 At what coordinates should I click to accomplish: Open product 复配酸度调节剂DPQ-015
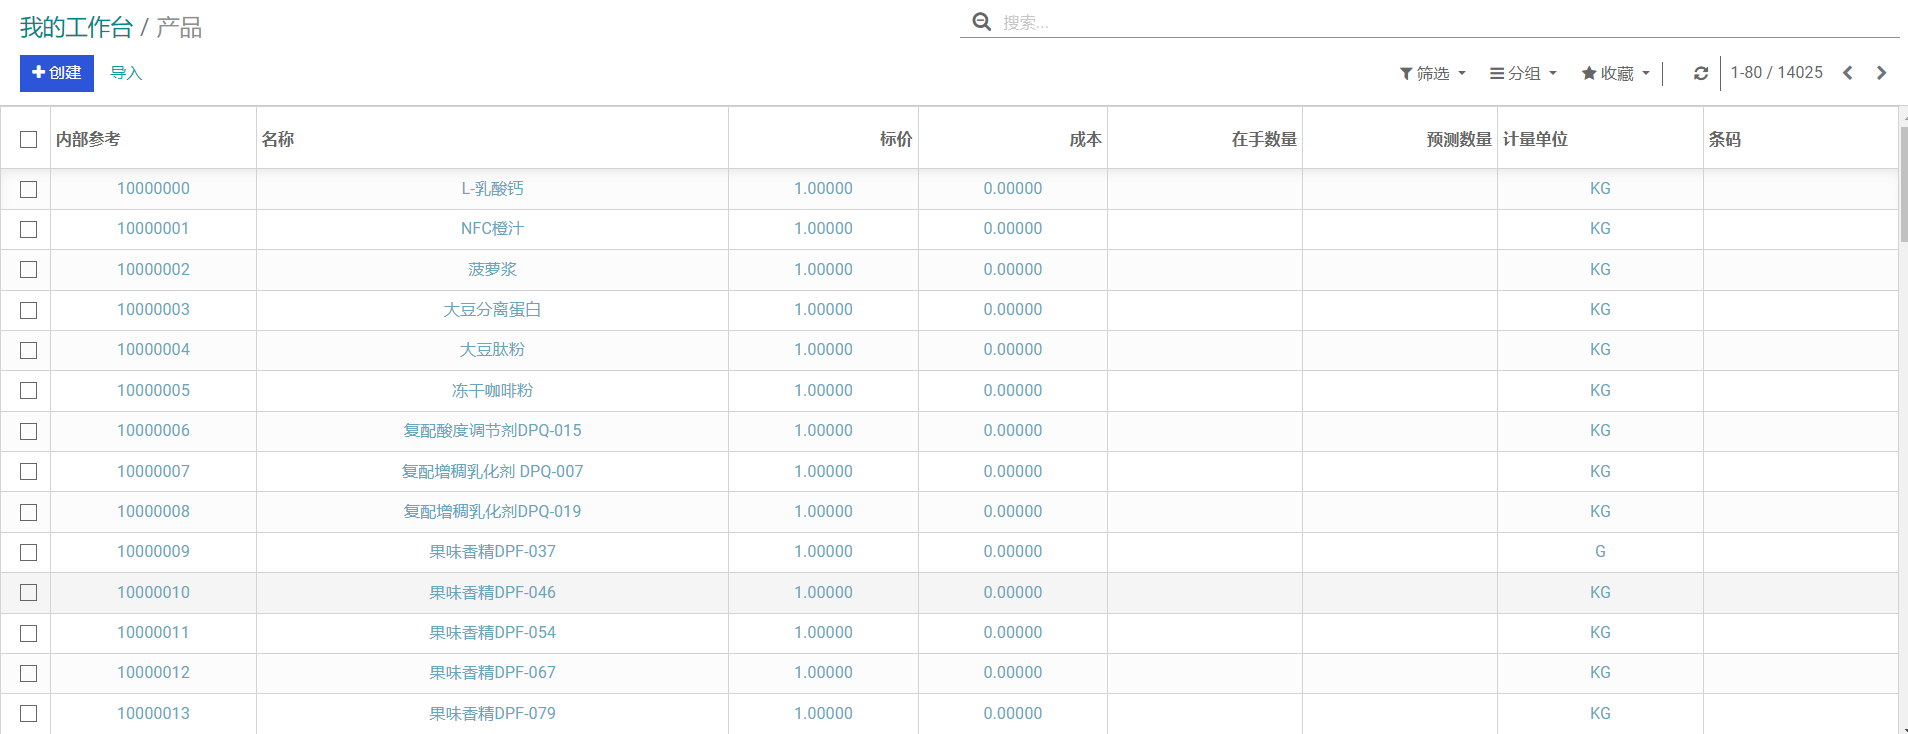pos(492,430)
